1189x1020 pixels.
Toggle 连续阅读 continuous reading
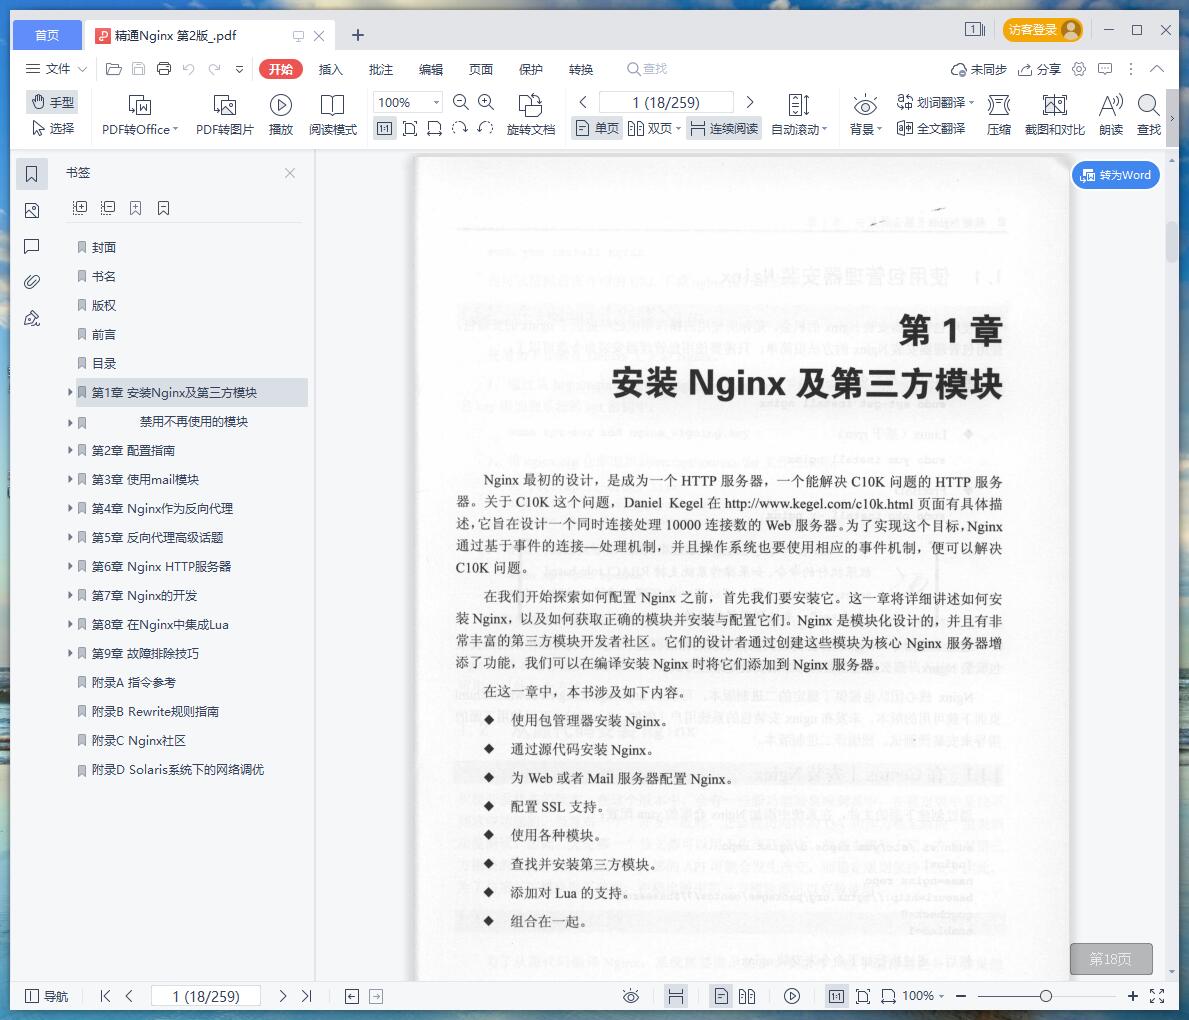724,128
